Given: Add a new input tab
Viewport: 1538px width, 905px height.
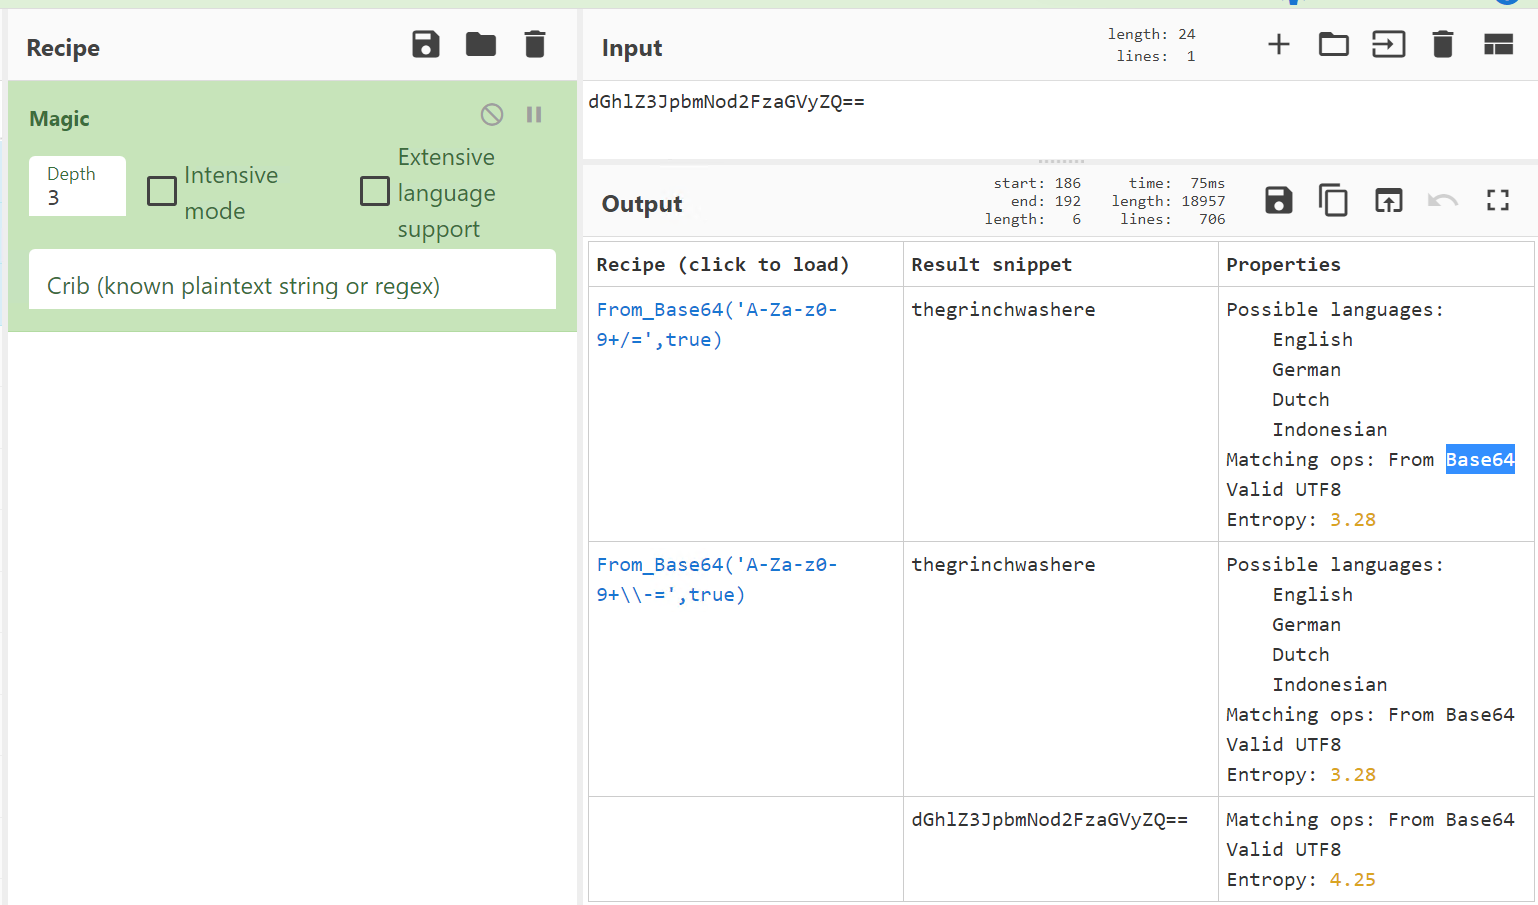Looking at the screenshot, I should [x=1278, y=45].
